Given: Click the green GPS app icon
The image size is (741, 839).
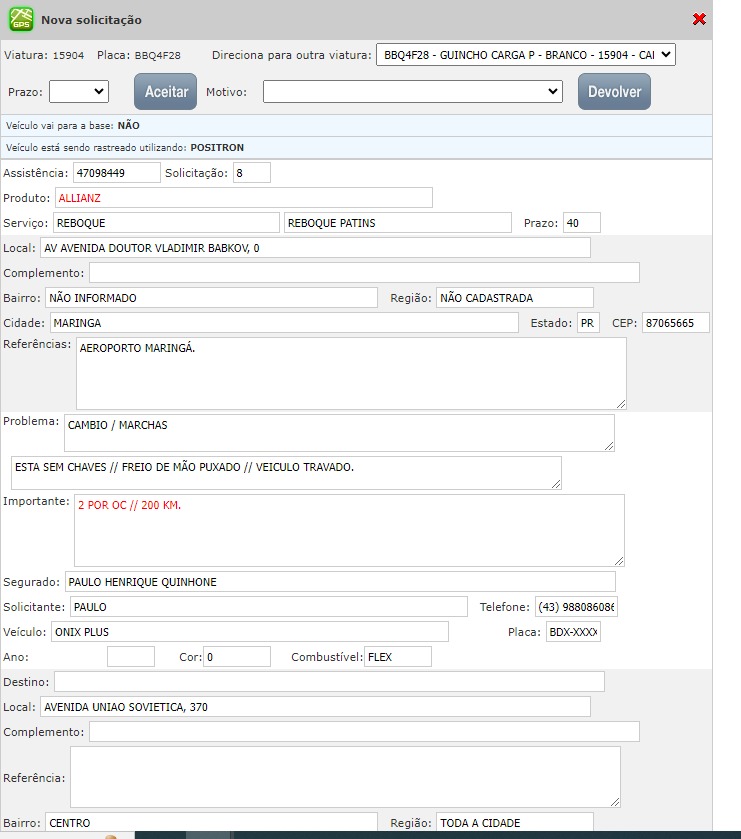Looking at the screenshot, I should tap(21, 19).
